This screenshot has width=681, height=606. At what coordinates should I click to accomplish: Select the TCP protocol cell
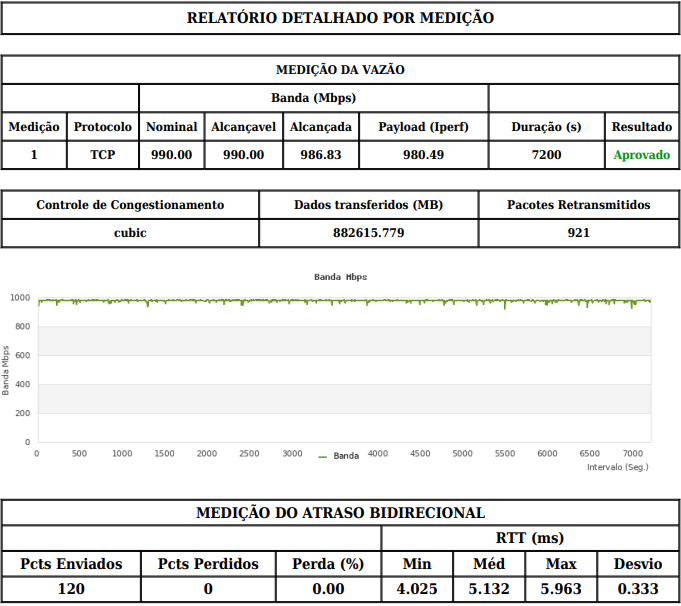coord(102,155)
